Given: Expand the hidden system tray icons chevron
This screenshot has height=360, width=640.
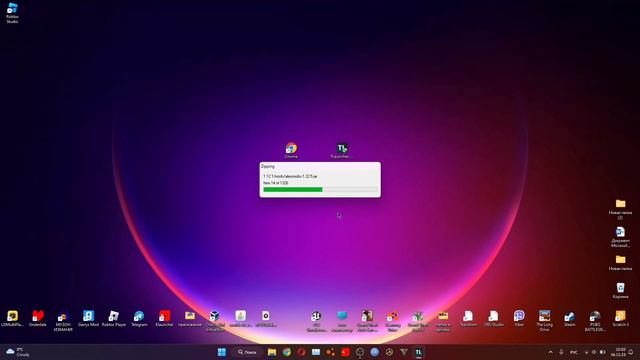Looking at the screenshot, I should coord(550,352).
